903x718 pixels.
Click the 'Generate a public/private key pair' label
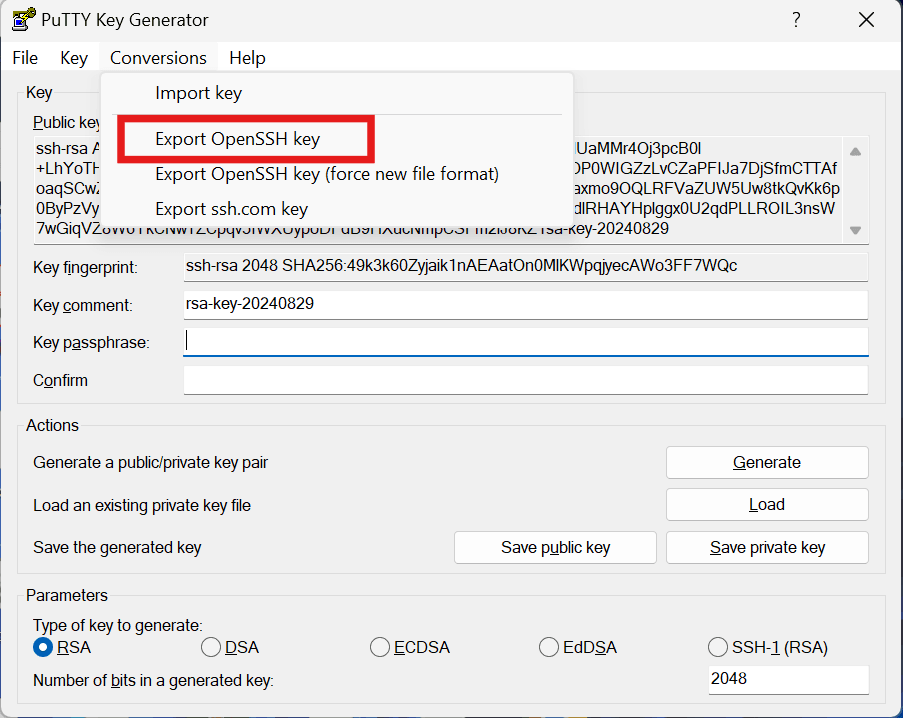(151, 463)
